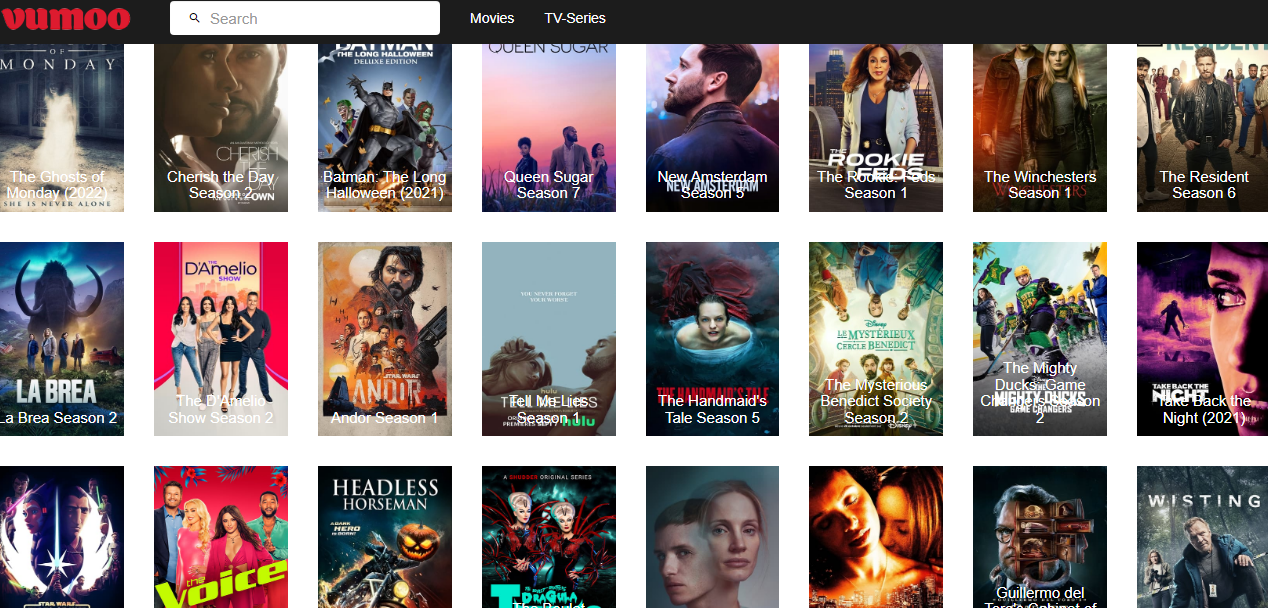Open the Movies section
This screenshot has height=608, width=1268.
(492, 18)
